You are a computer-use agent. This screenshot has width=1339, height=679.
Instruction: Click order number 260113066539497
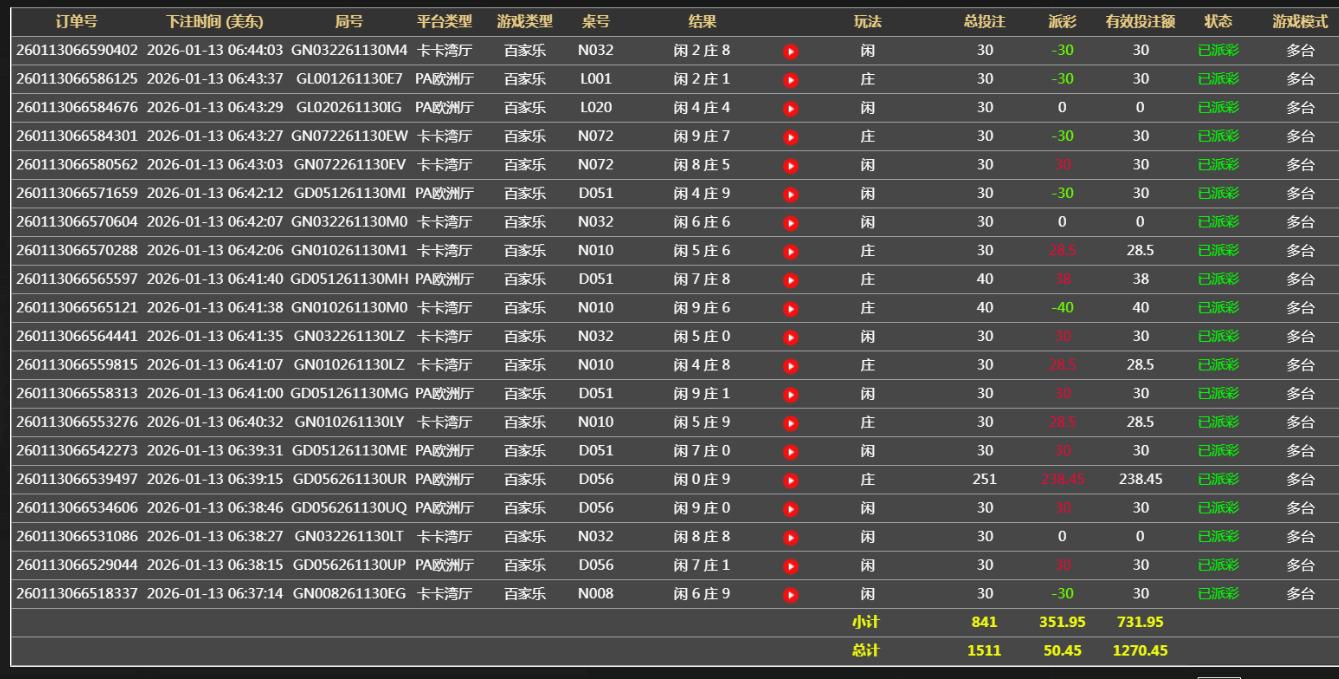(x=77, y=479)
